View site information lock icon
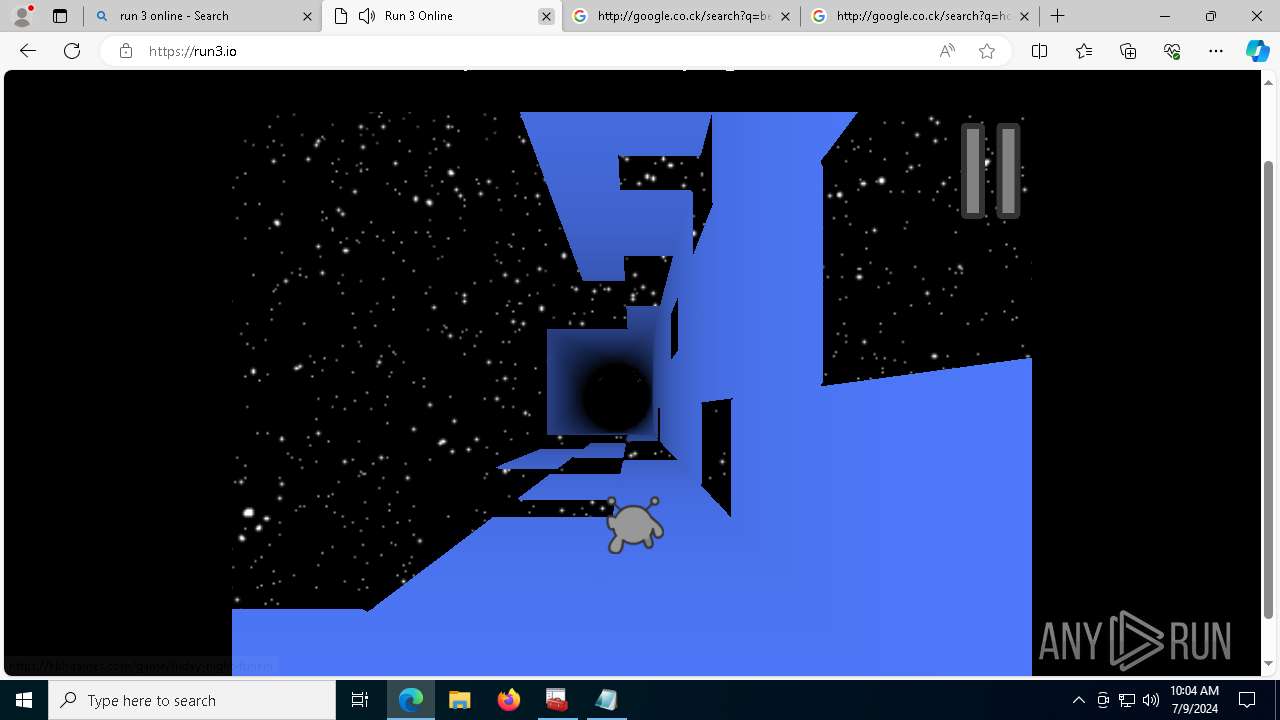Viewport: 1280px width, 720px height. pyautogui.click(x=126, y=51)
